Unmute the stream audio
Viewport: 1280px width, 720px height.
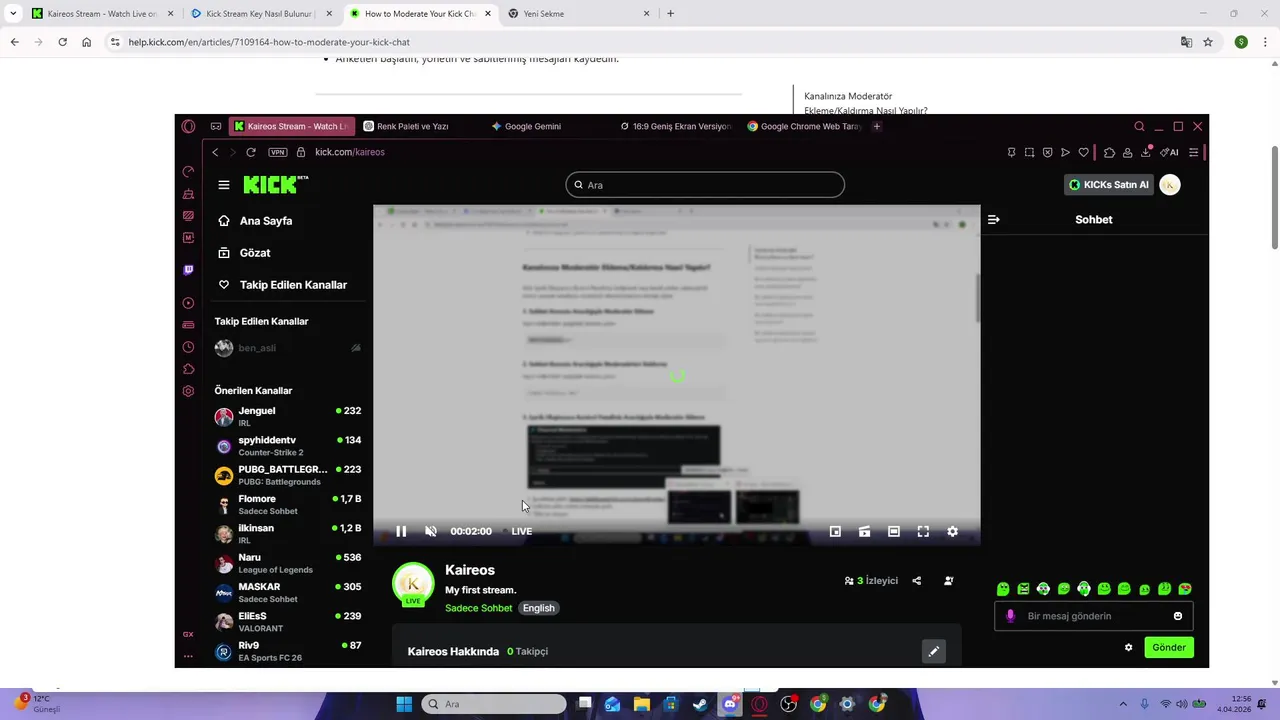point(431,531)
